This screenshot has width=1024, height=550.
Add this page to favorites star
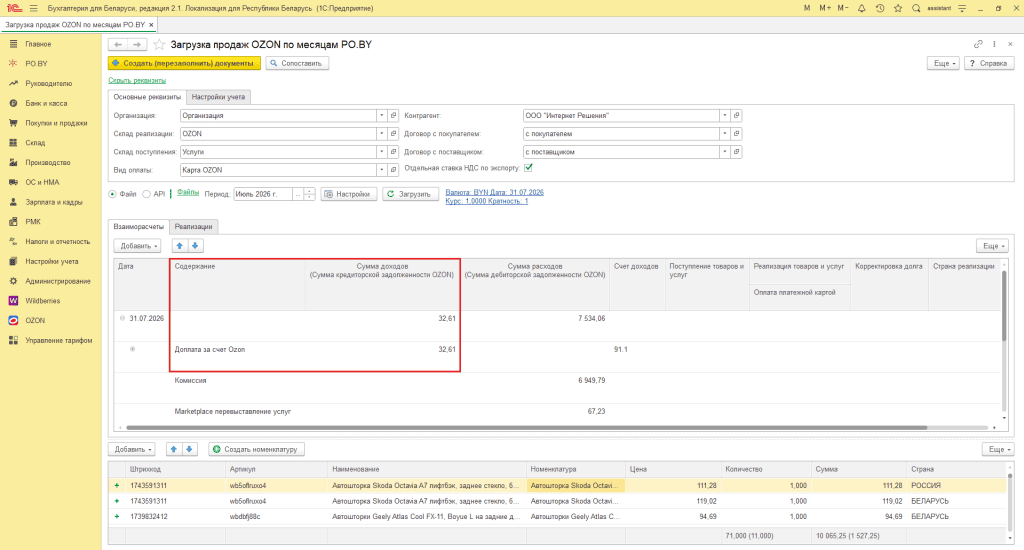[159, 44]
